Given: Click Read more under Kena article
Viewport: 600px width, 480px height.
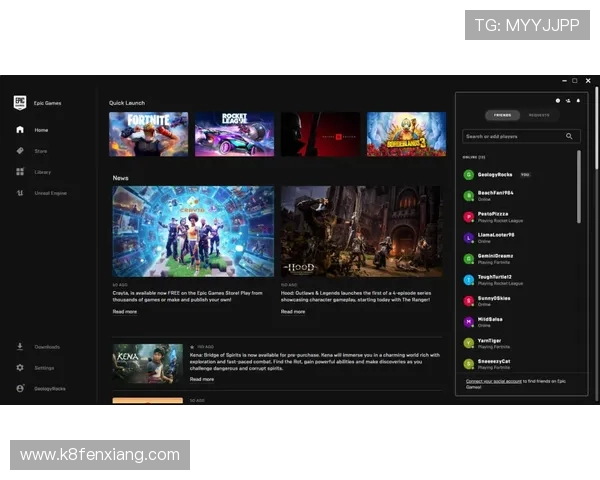Looking at the screenshot, I should pos(202,379).
